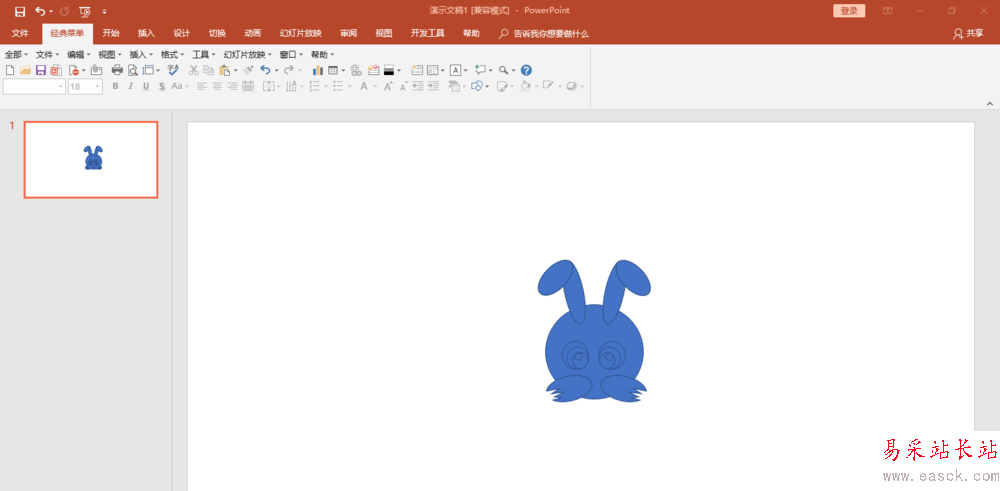Open the grayscale color mode swatch
The image size is (1000, 491).
[x=390, y=70]
